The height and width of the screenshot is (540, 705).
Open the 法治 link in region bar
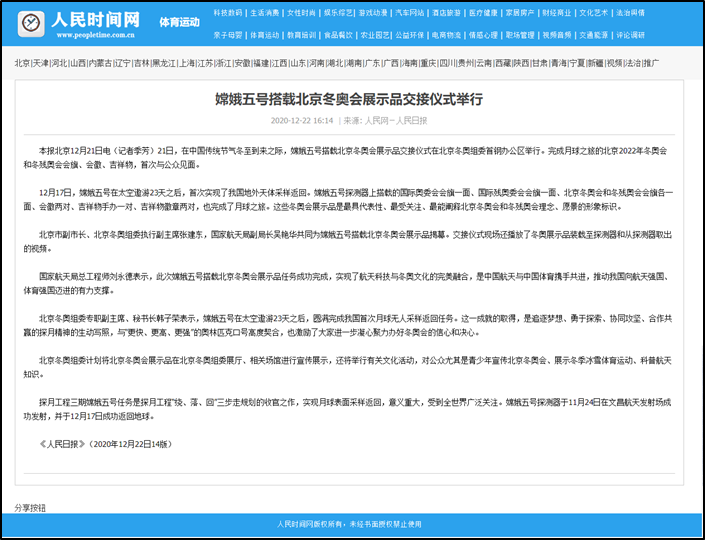(633, 63)
